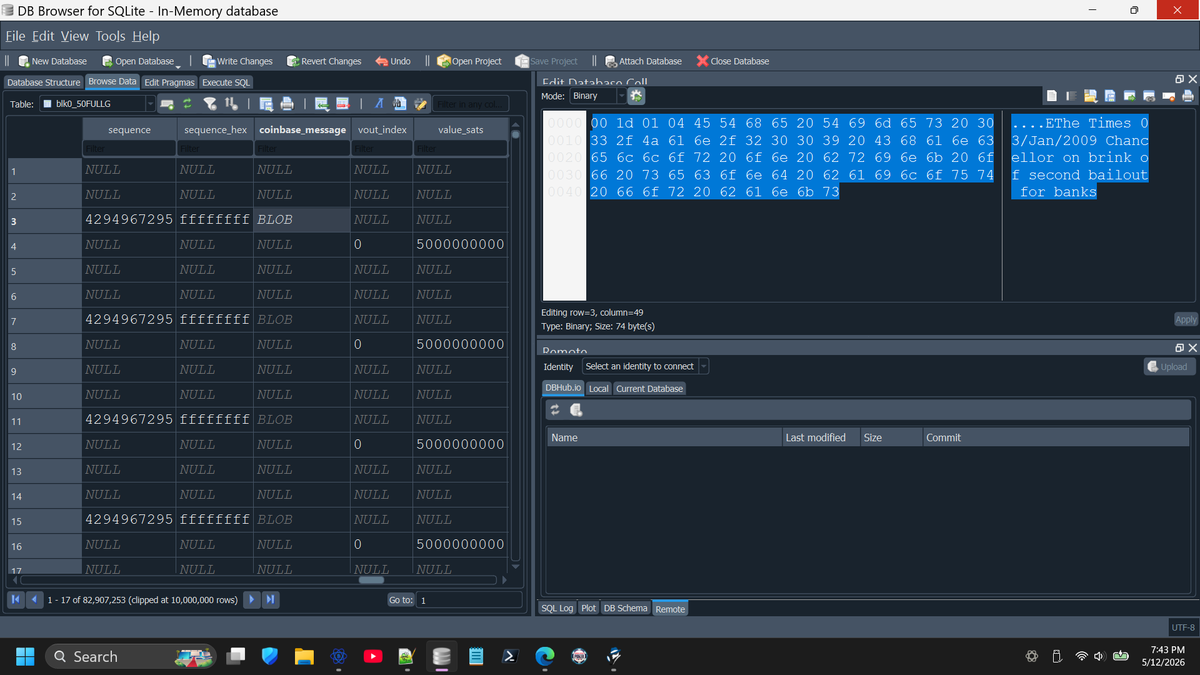The height and width of the screenshot is (675, 1200).
Task: Click the coinbase_message column header
Action: (302, 130)
